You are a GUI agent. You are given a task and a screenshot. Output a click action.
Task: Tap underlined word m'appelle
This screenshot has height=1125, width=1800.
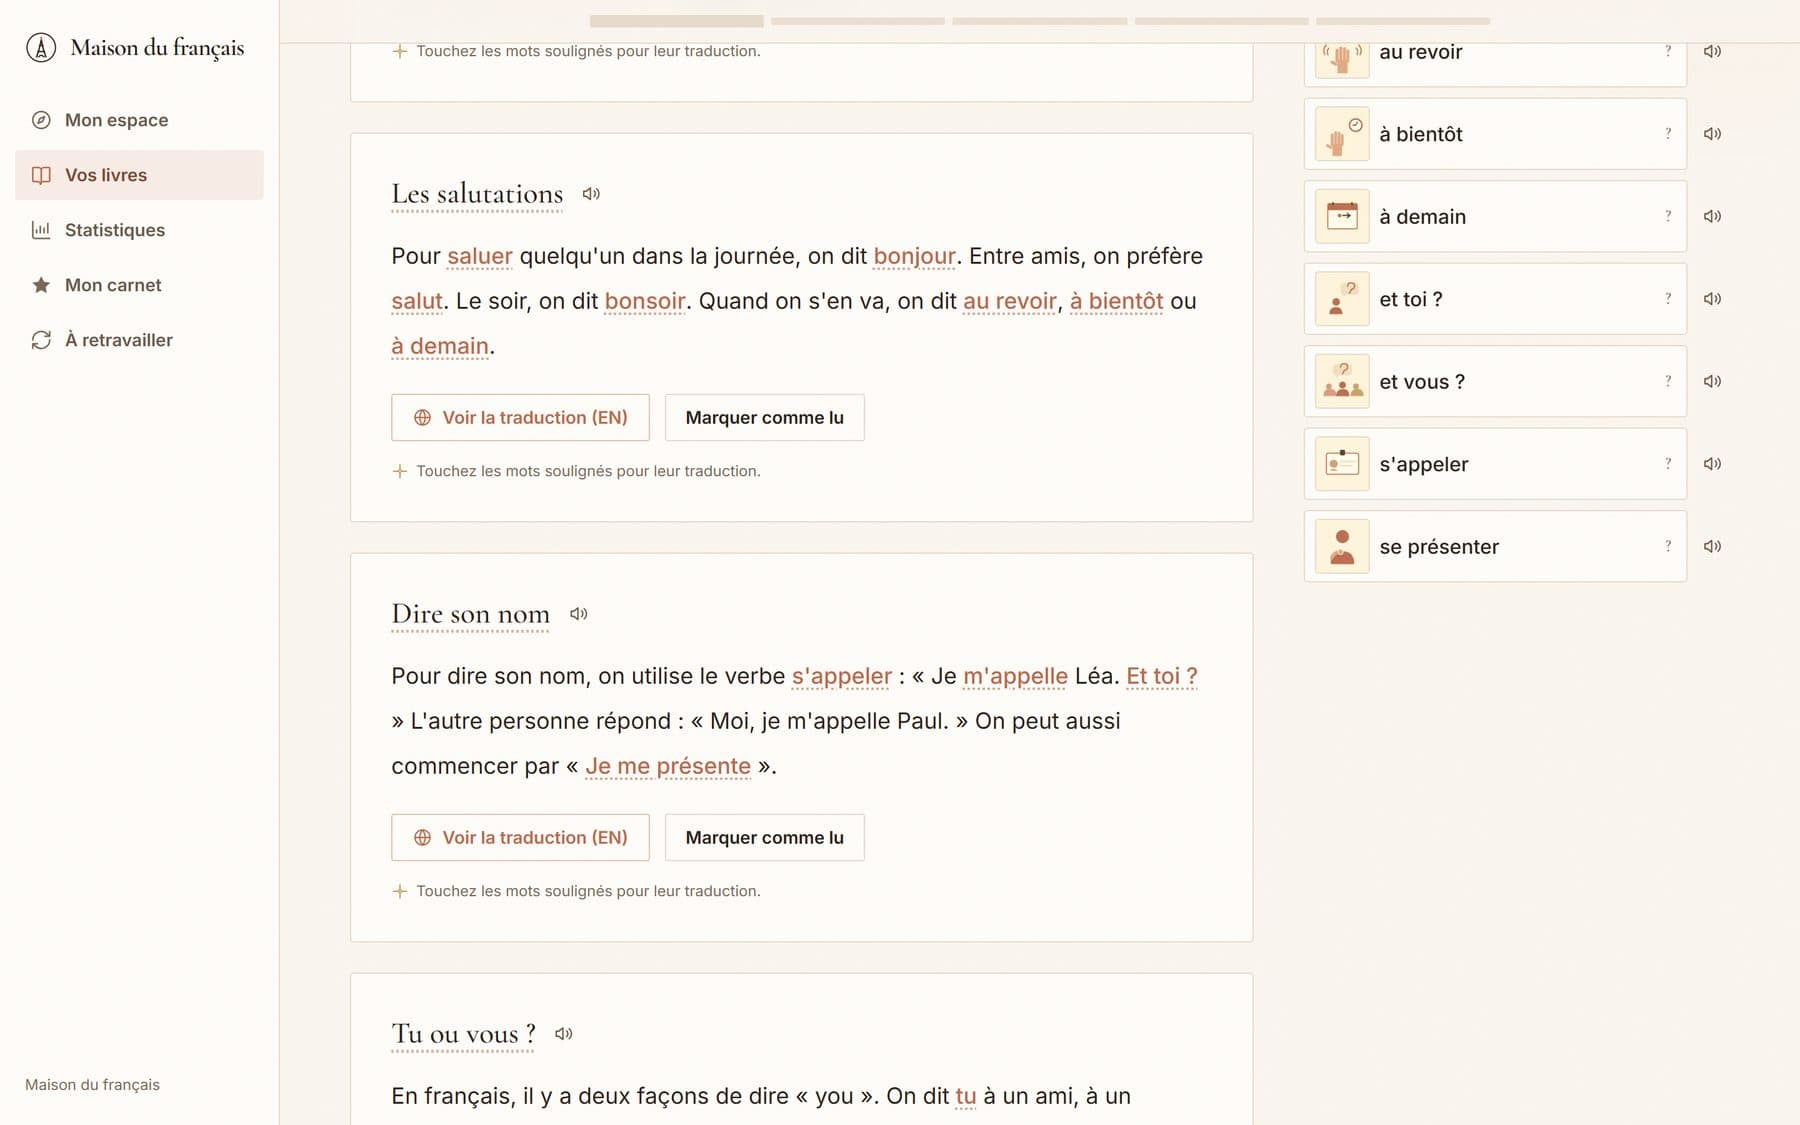[1015, 676]
